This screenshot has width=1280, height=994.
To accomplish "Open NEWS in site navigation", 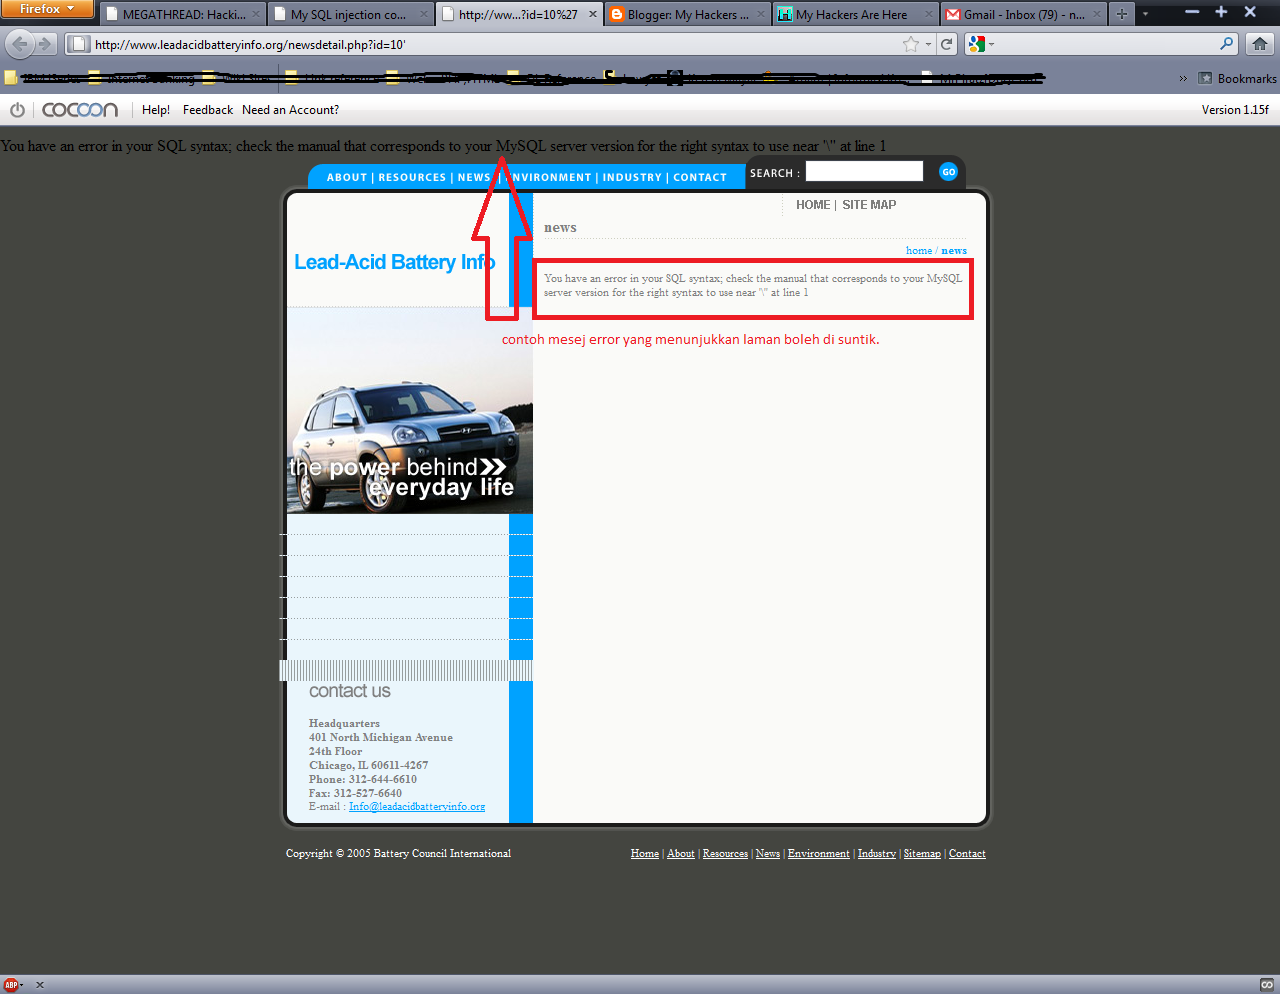I will pos(474,177).
